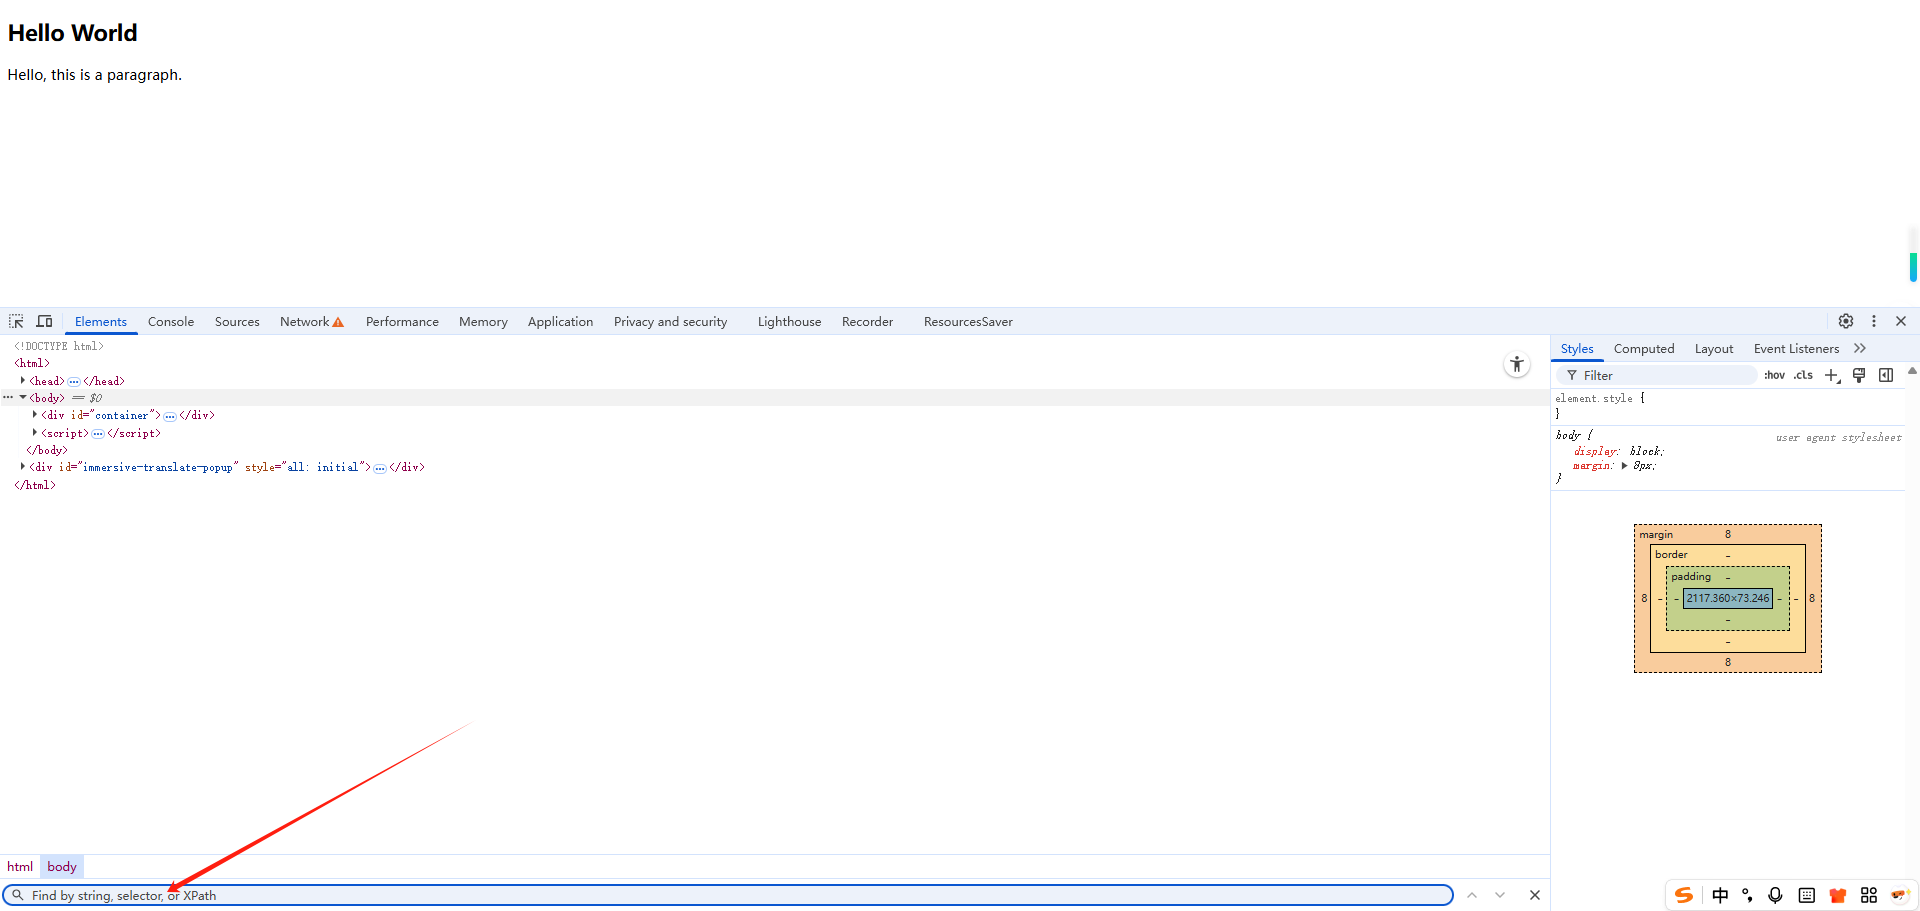Open the Privacy and security tab
Image resolution: width=1920 pixels, height=911 pixels.
click(x=670, y=321)
